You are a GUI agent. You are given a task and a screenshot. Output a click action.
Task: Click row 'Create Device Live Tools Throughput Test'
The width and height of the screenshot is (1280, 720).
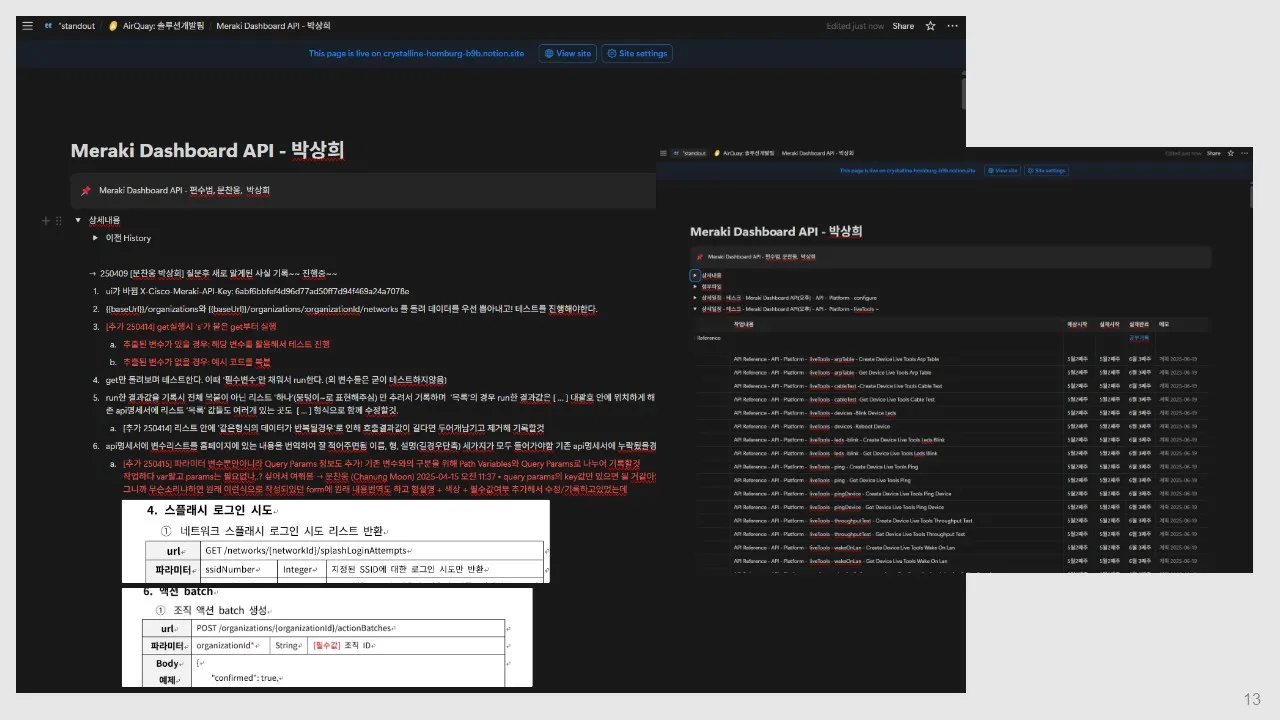[x=853, y=521]
